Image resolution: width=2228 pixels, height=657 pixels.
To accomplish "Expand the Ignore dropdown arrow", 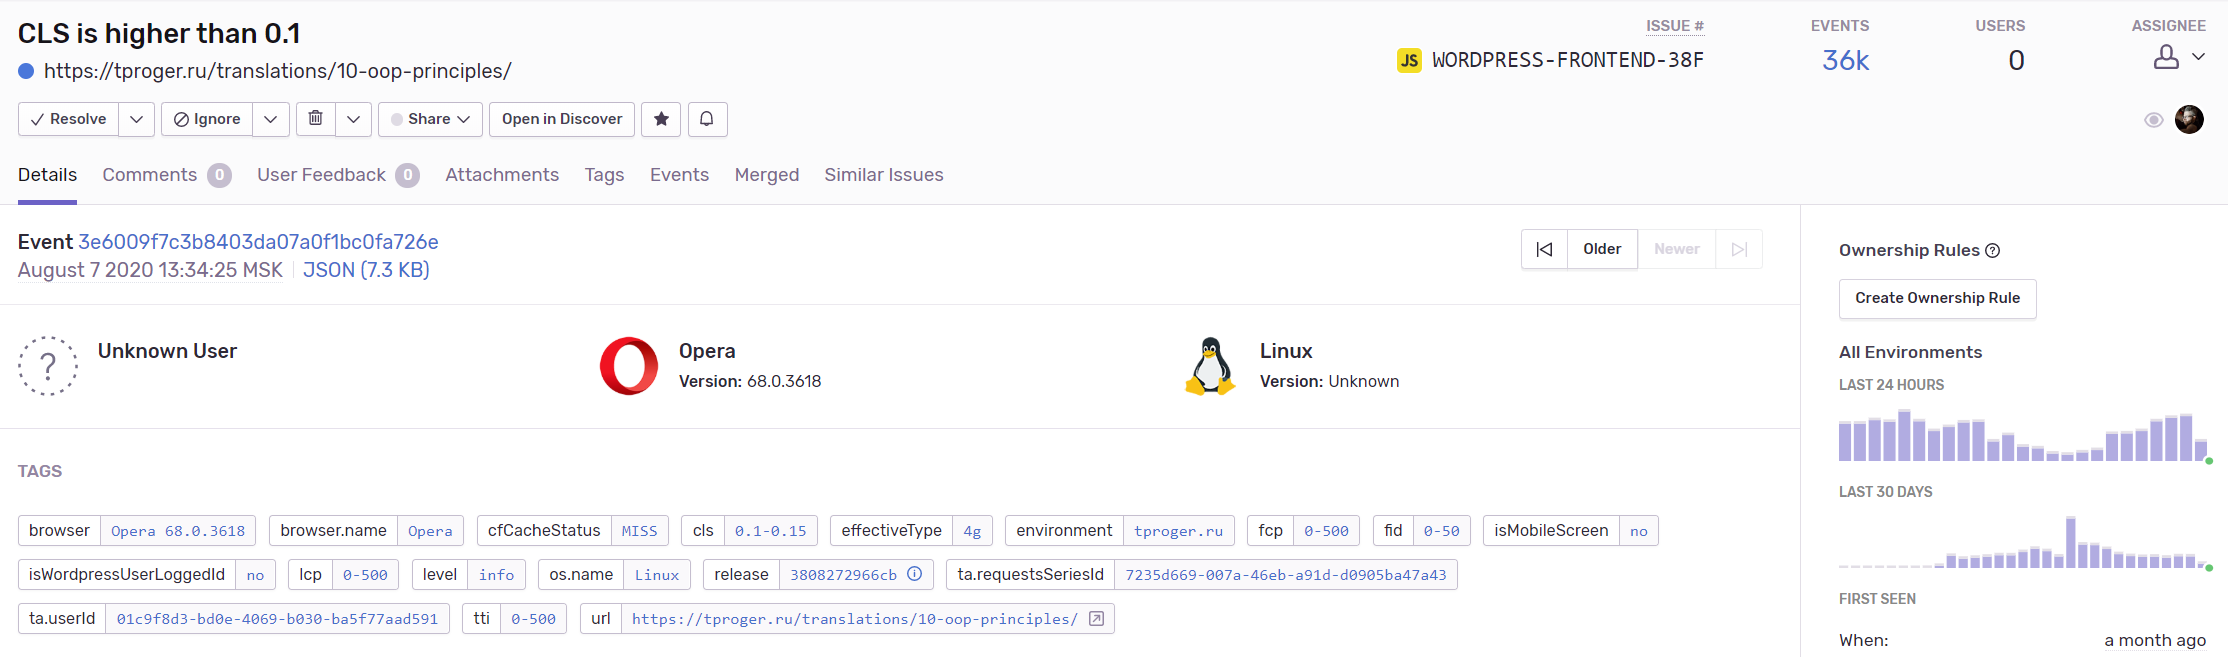I will click(271, 119).
